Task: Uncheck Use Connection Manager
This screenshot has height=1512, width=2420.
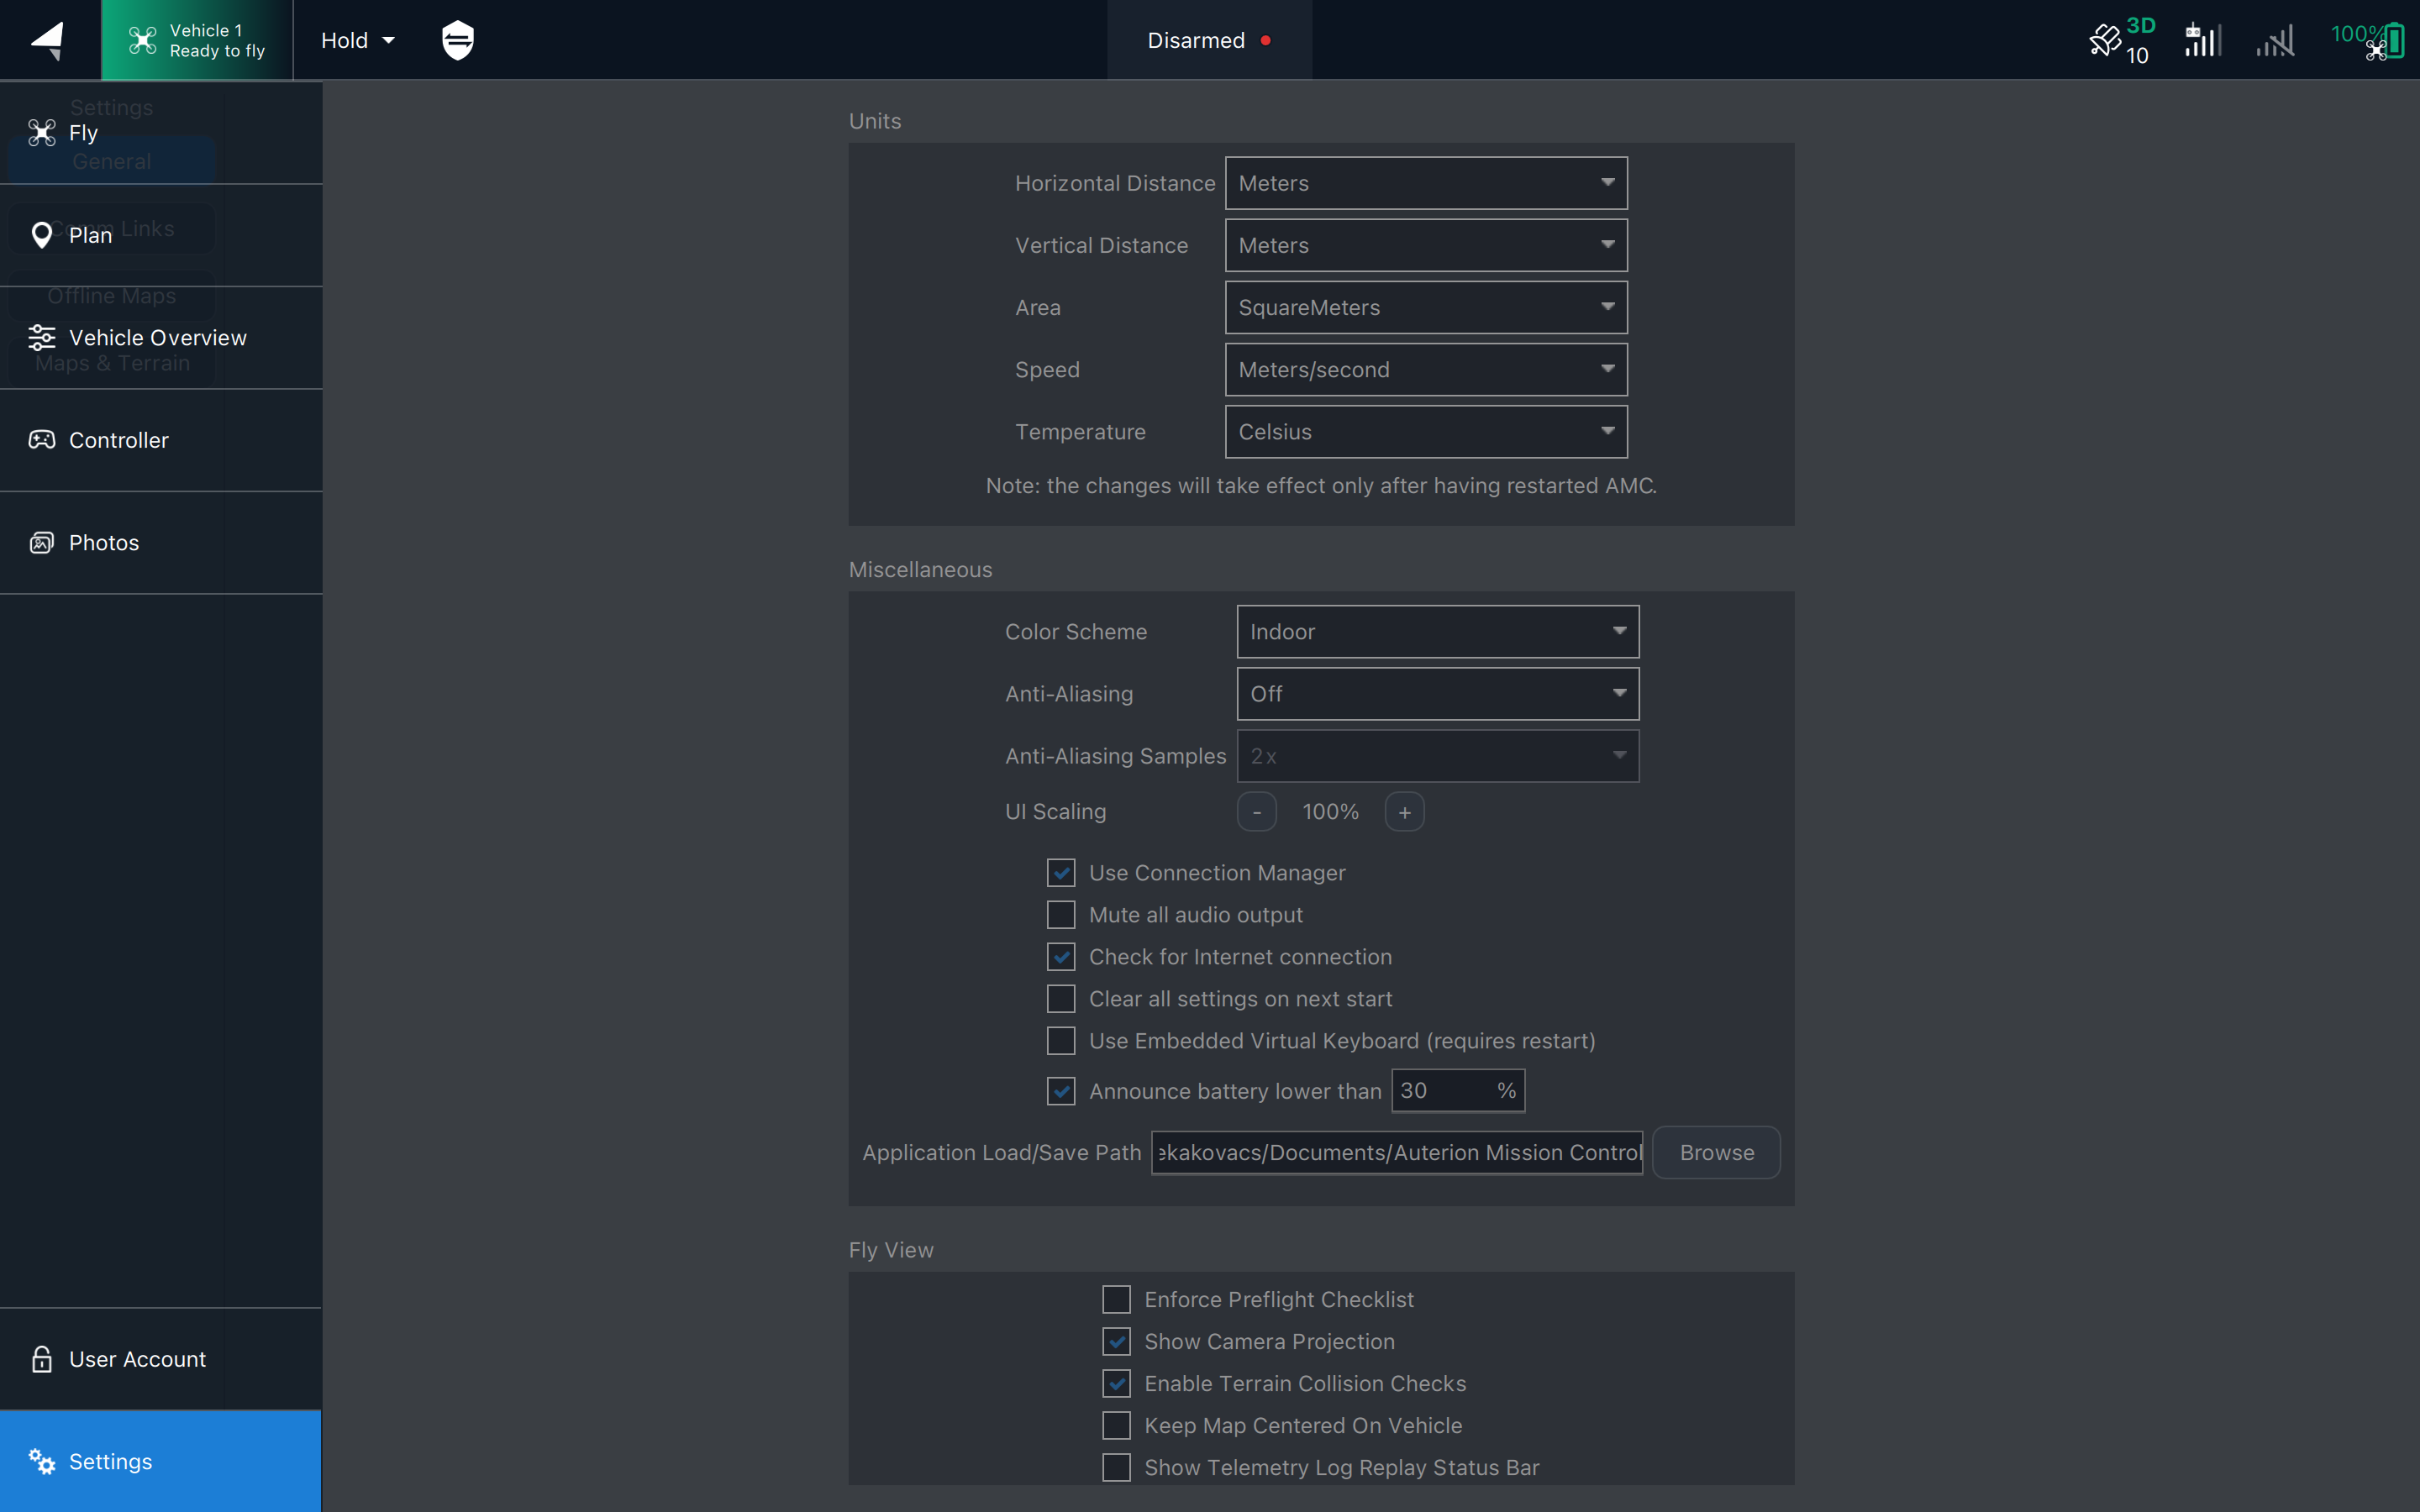Action: (1061, 873)
